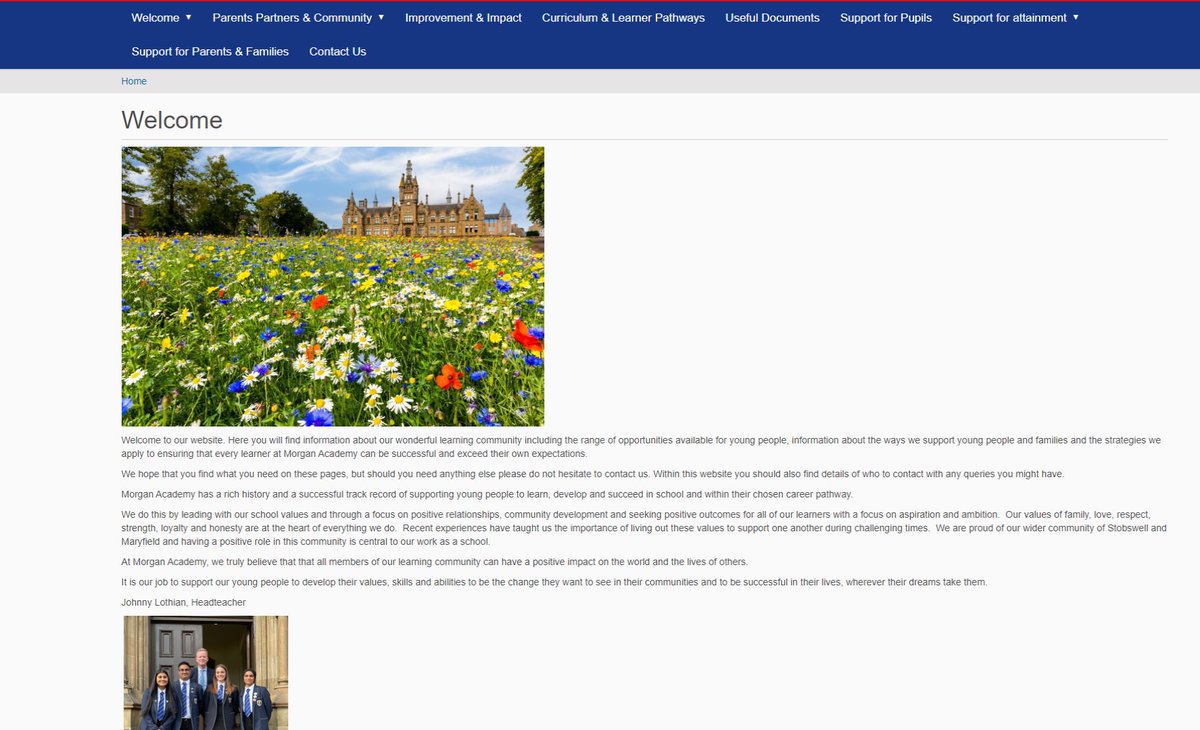This screenshot has height=730, width=1200.
Task: Open Support for attainment menu
Action: 1009,18
